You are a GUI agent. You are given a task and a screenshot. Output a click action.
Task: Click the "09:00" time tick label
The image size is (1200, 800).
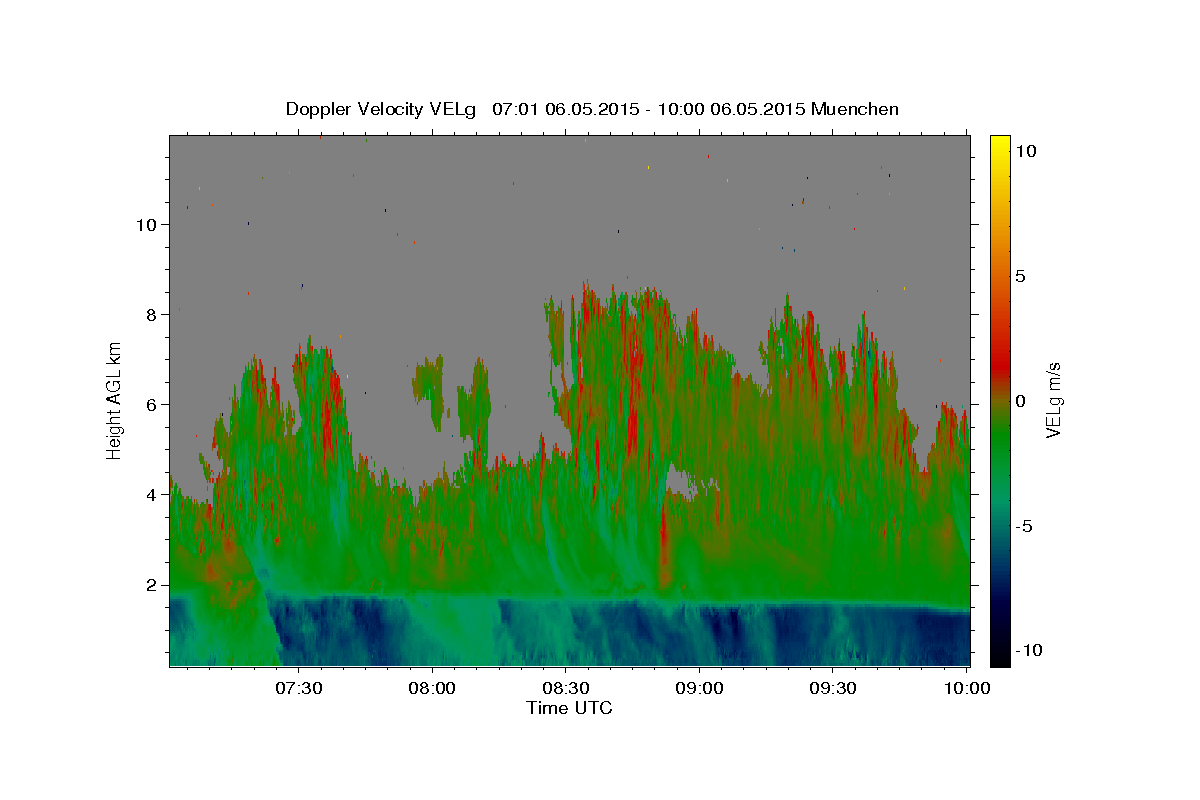700,688
